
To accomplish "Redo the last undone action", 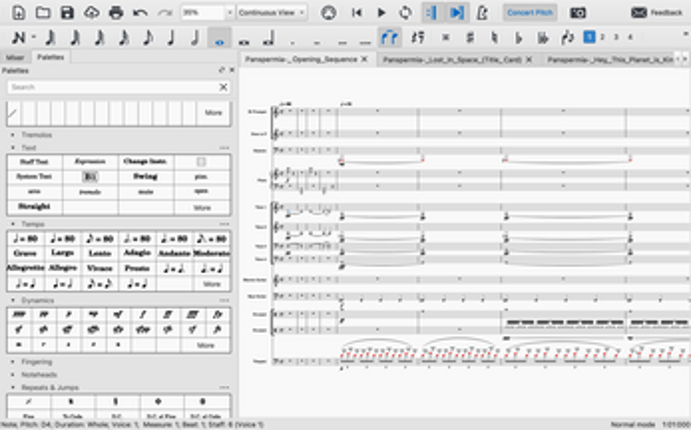I will tap(165, 12).
